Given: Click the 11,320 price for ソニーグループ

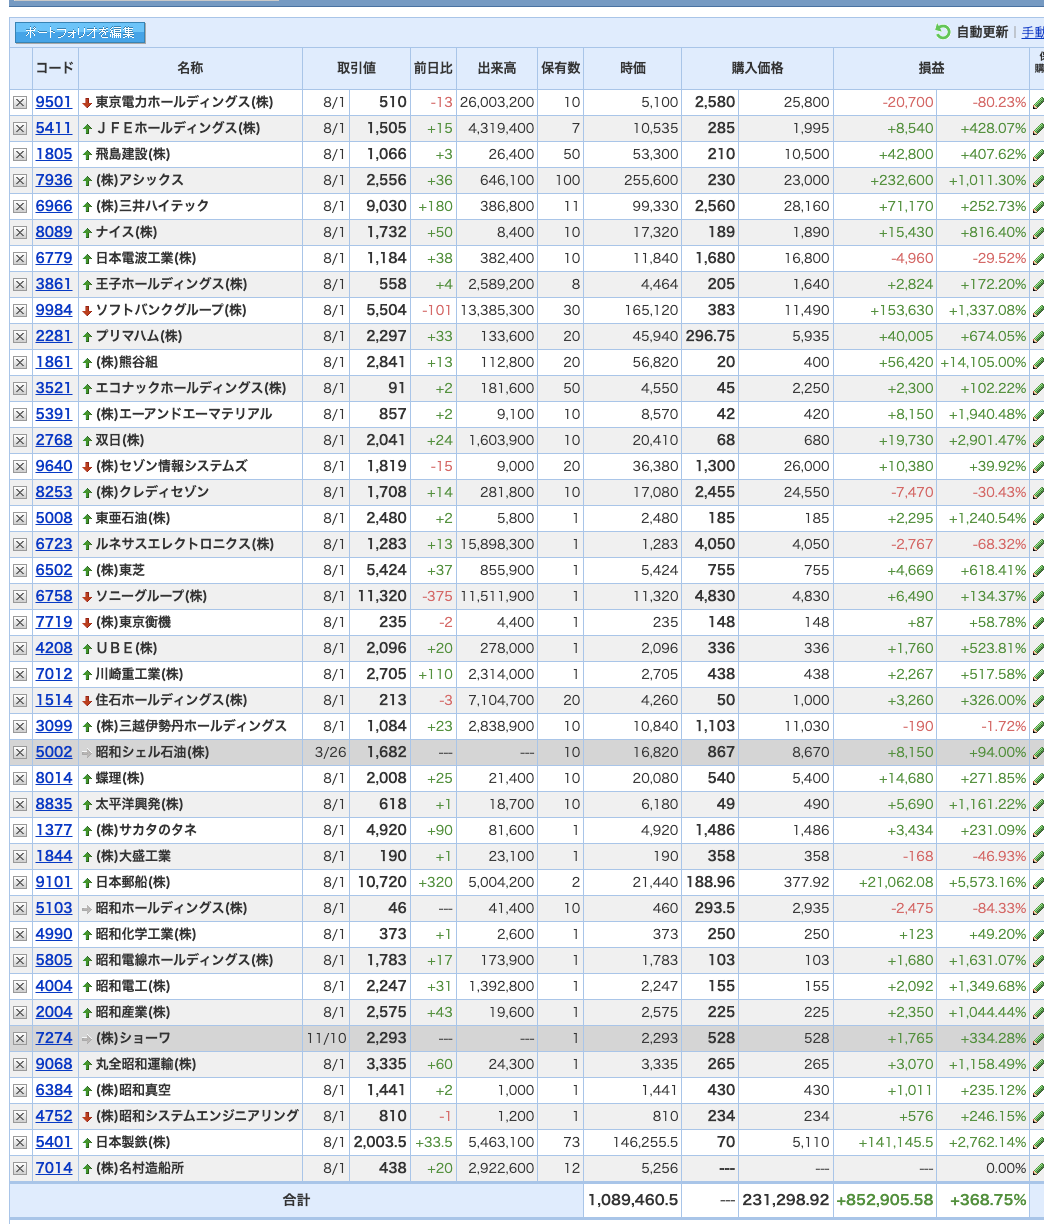Looking at the screenshot, I should (x=382, y=596).
